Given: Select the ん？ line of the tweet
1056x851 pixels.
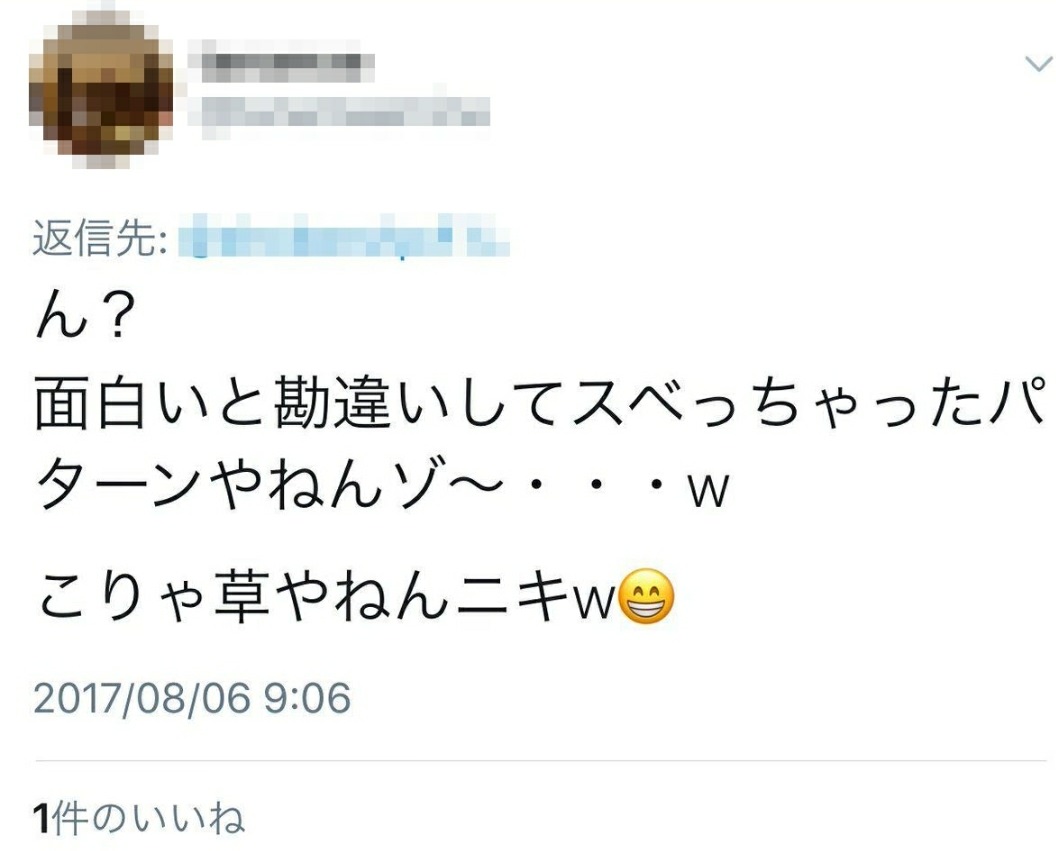Looking at the screenshot, I should (x=81, y=318).
